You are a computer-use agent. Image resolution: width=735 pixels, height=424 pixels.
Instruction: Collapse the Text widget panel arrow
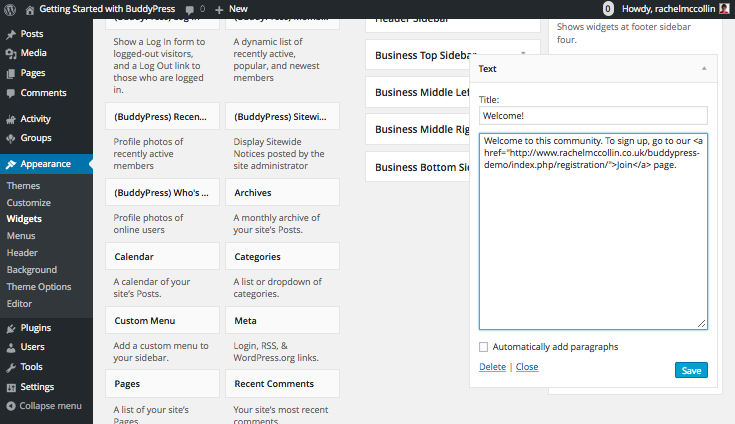[704, 68]
